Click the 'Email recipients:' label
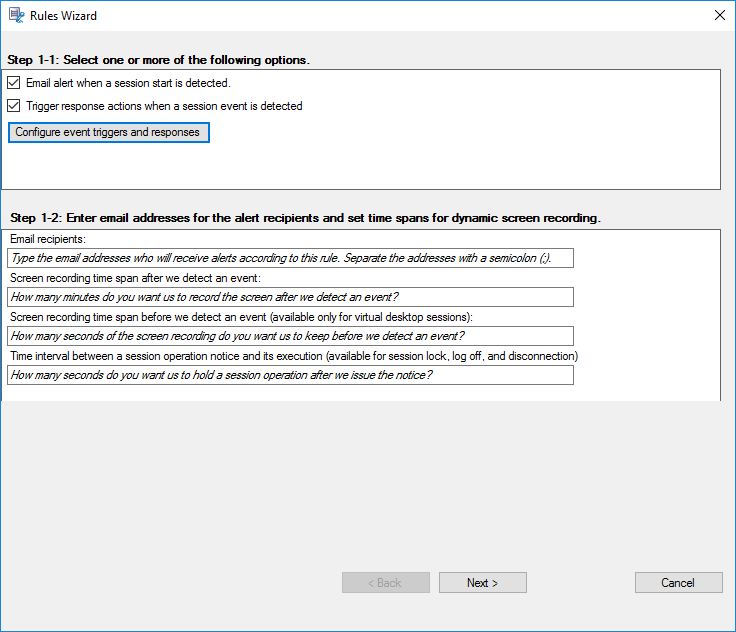 point(48,239)
